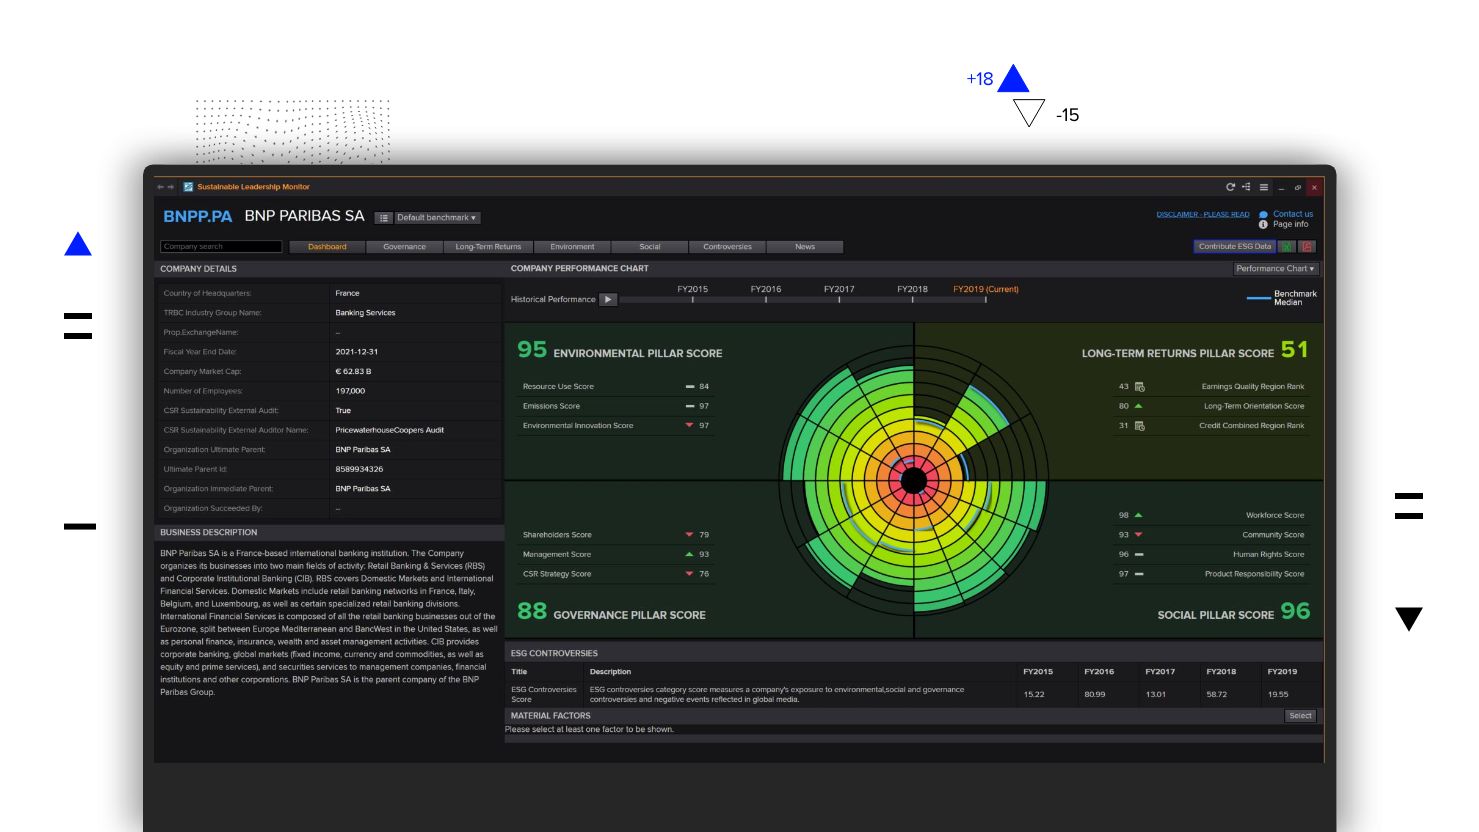The image size is (1479, 832).
Task: Click the Shareholders Score down arrow
Action: pos(689,535)
